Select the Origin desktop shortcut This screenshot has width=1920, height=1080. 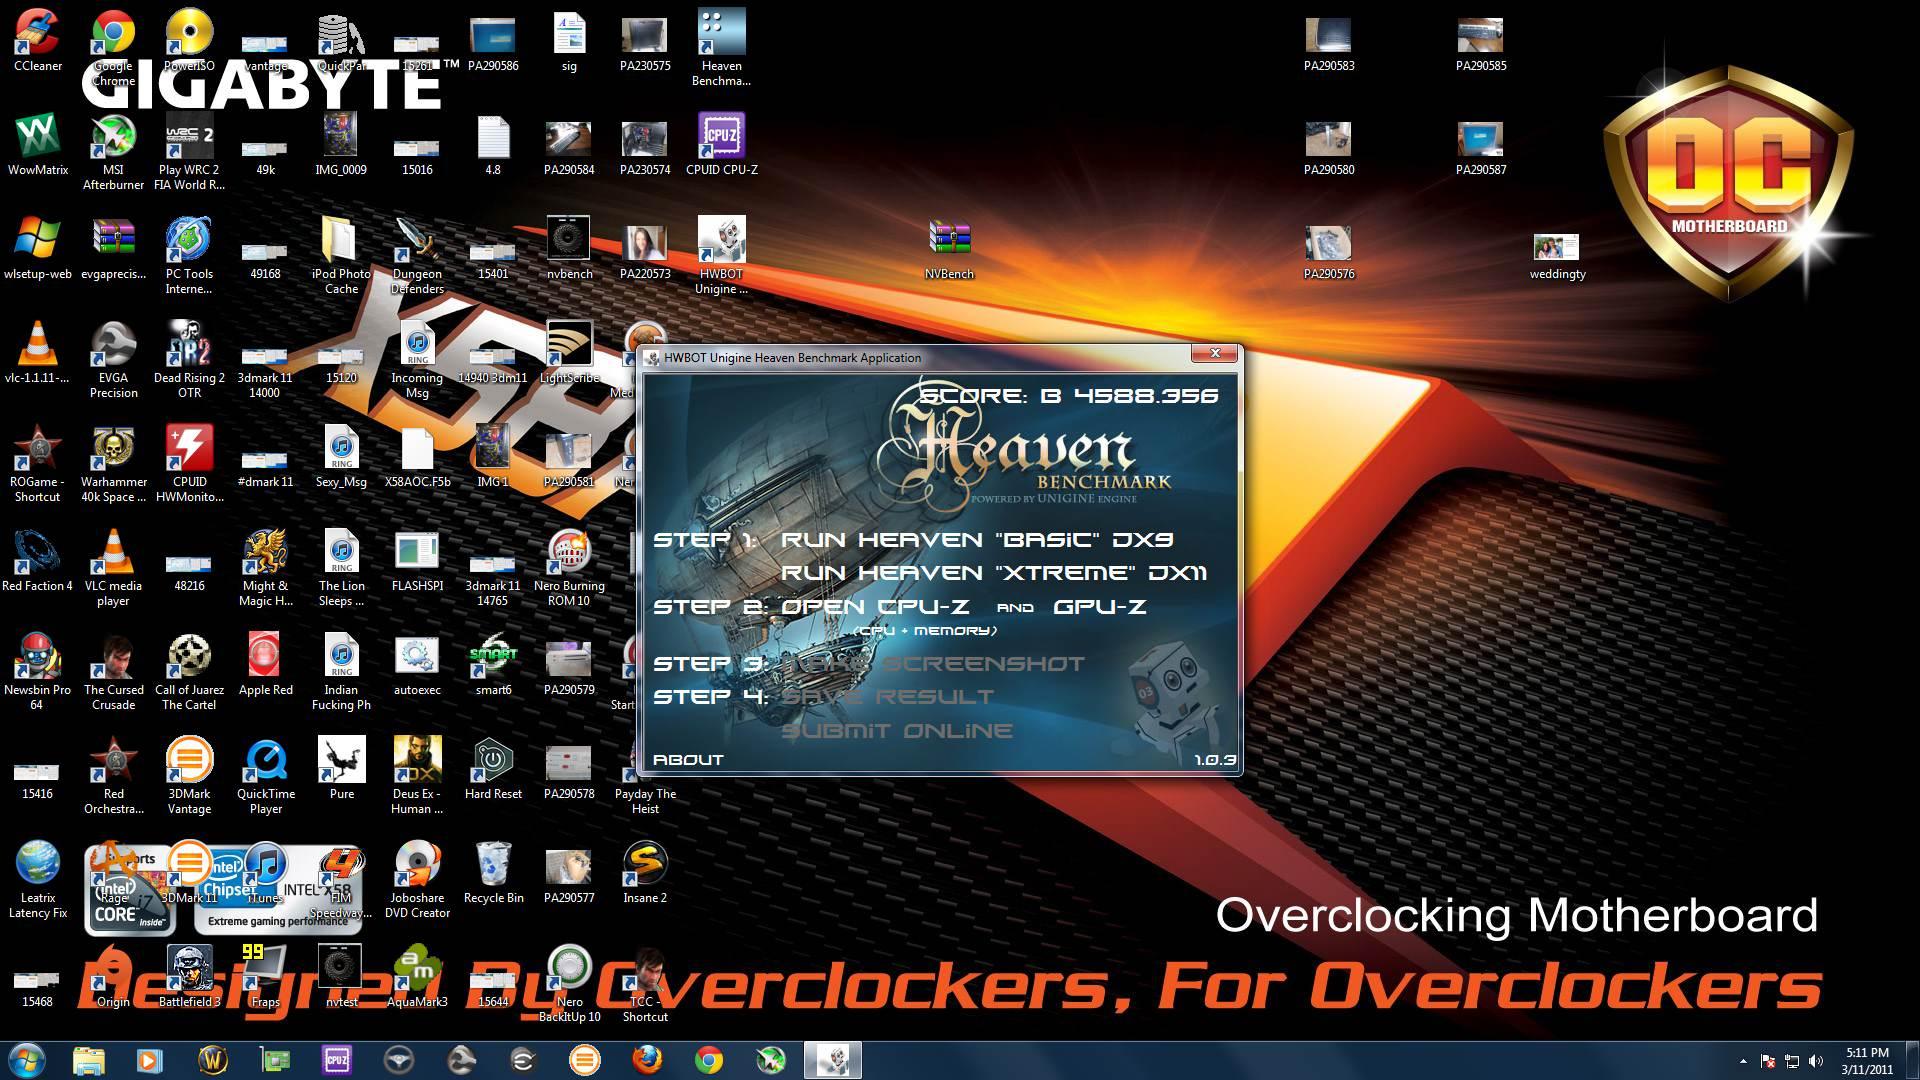click(x=113, y=977)
